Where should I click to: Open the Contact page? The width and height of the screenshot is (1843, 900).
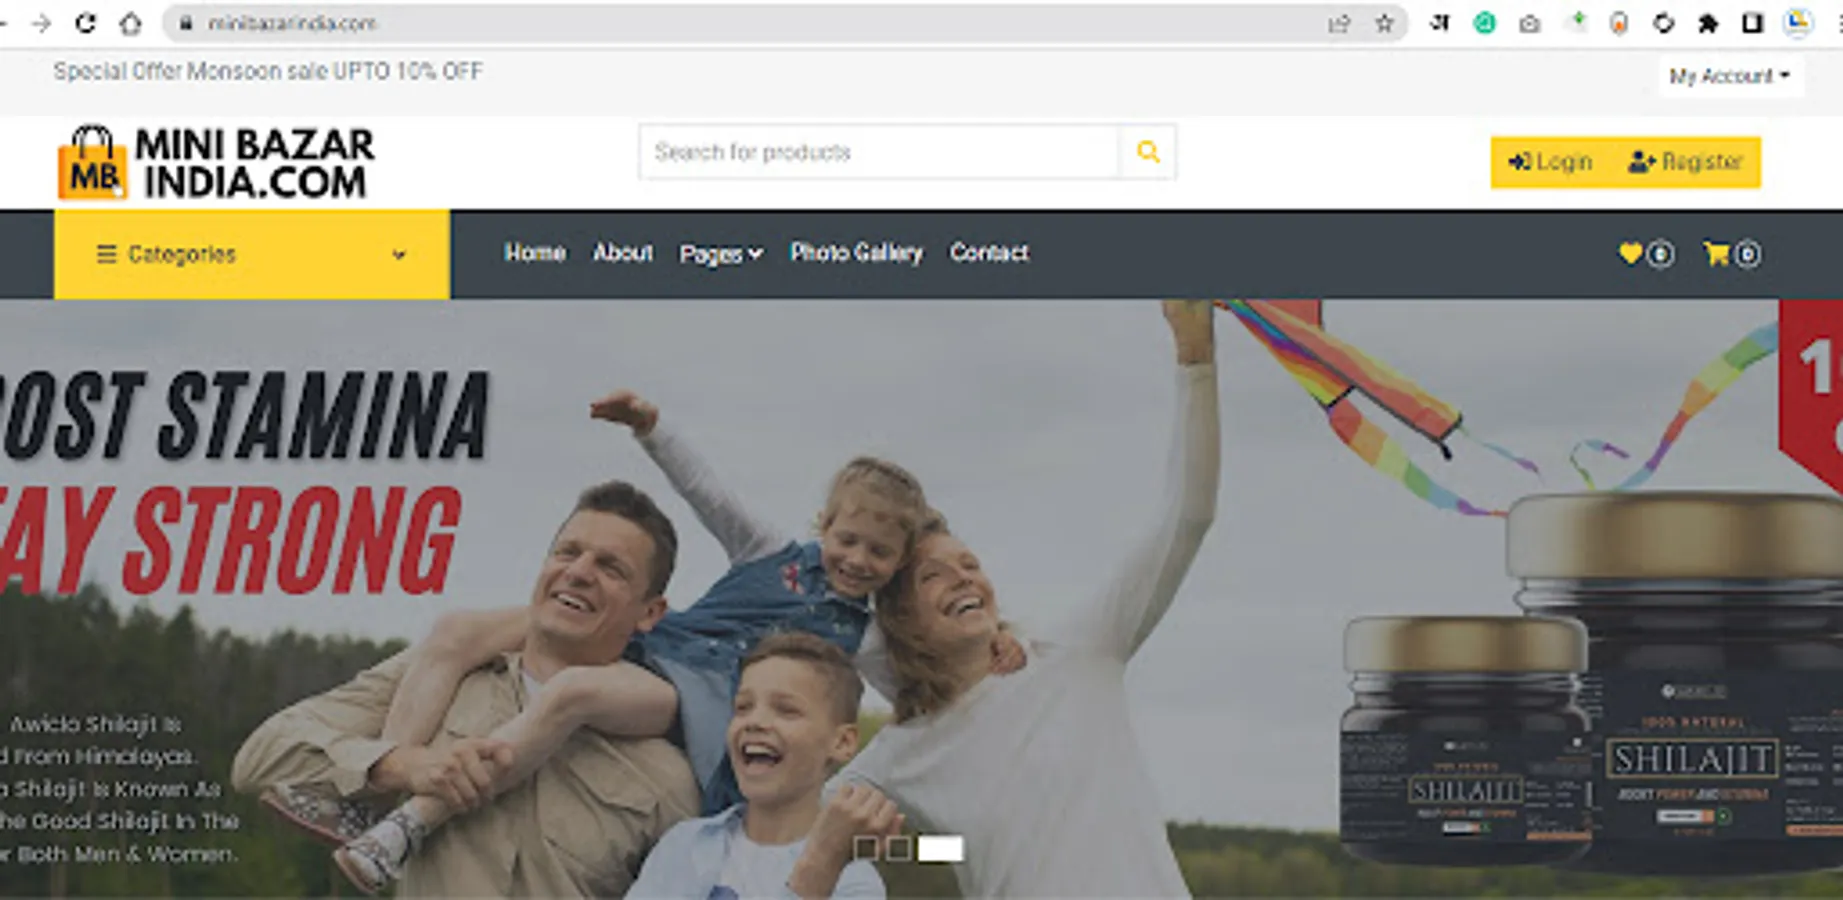(989, 253)
